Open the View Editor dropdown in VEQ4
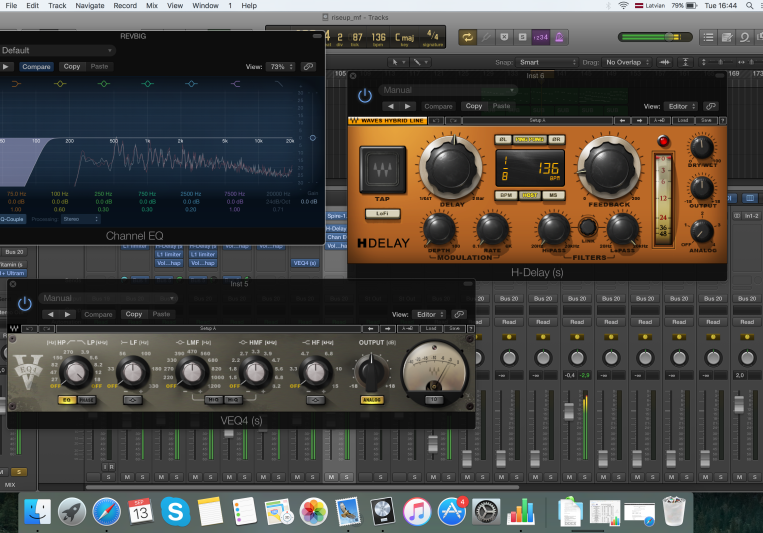 pyautogui.click(x=429, y=314)
